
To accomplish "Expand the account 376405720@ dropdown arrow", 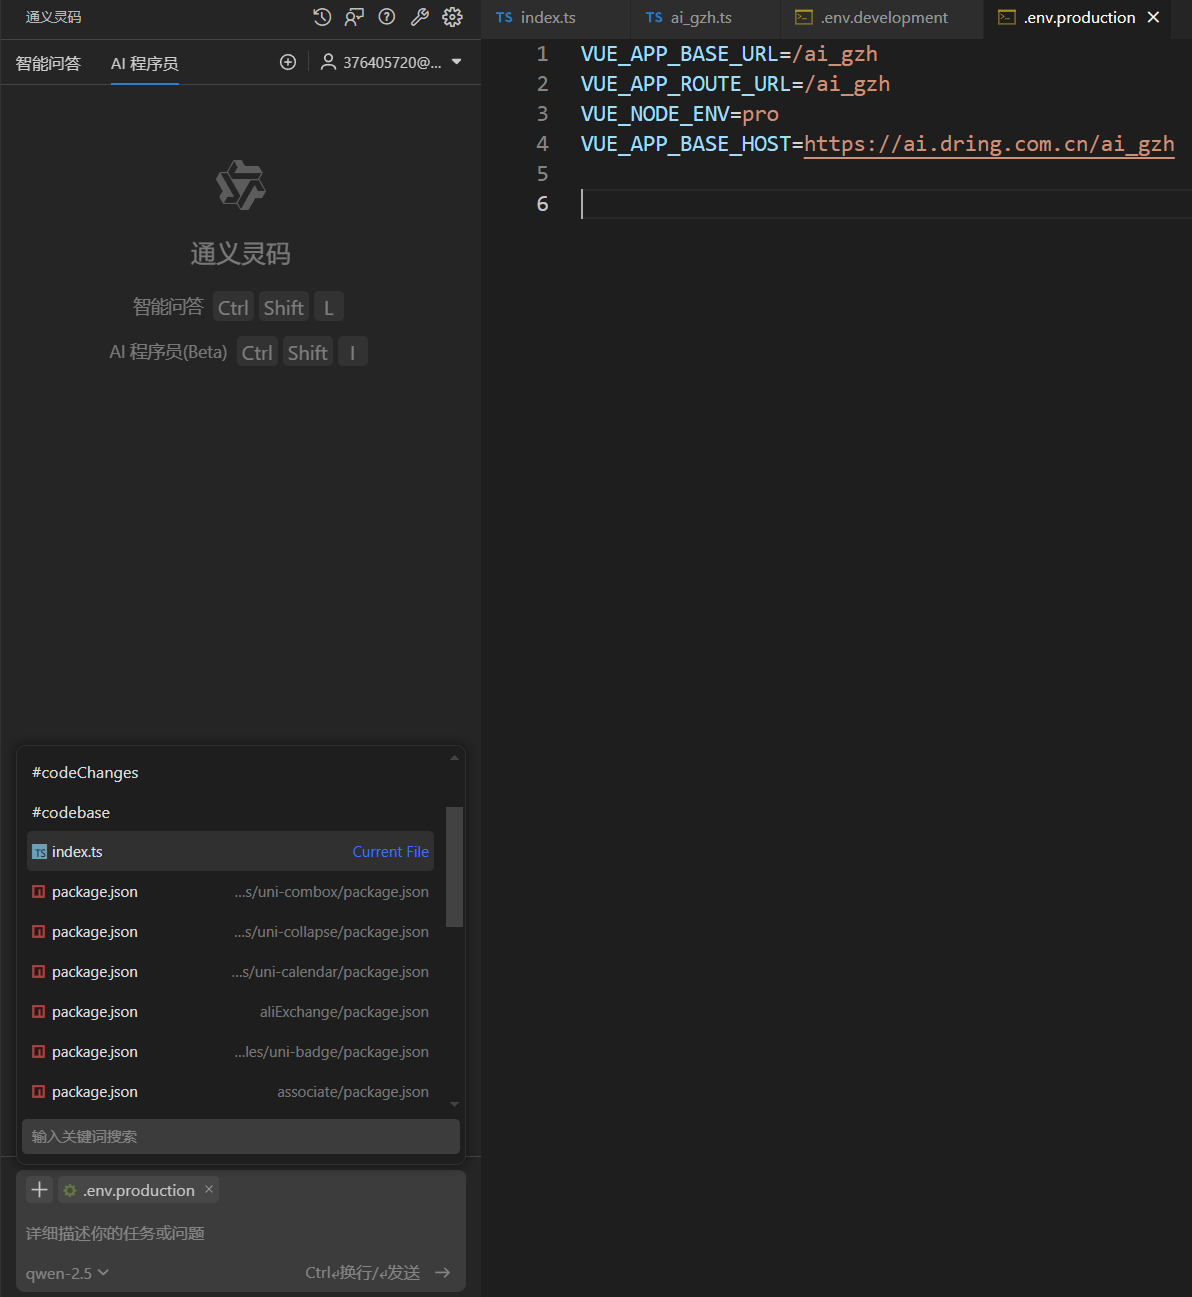I will pos(457,62).
